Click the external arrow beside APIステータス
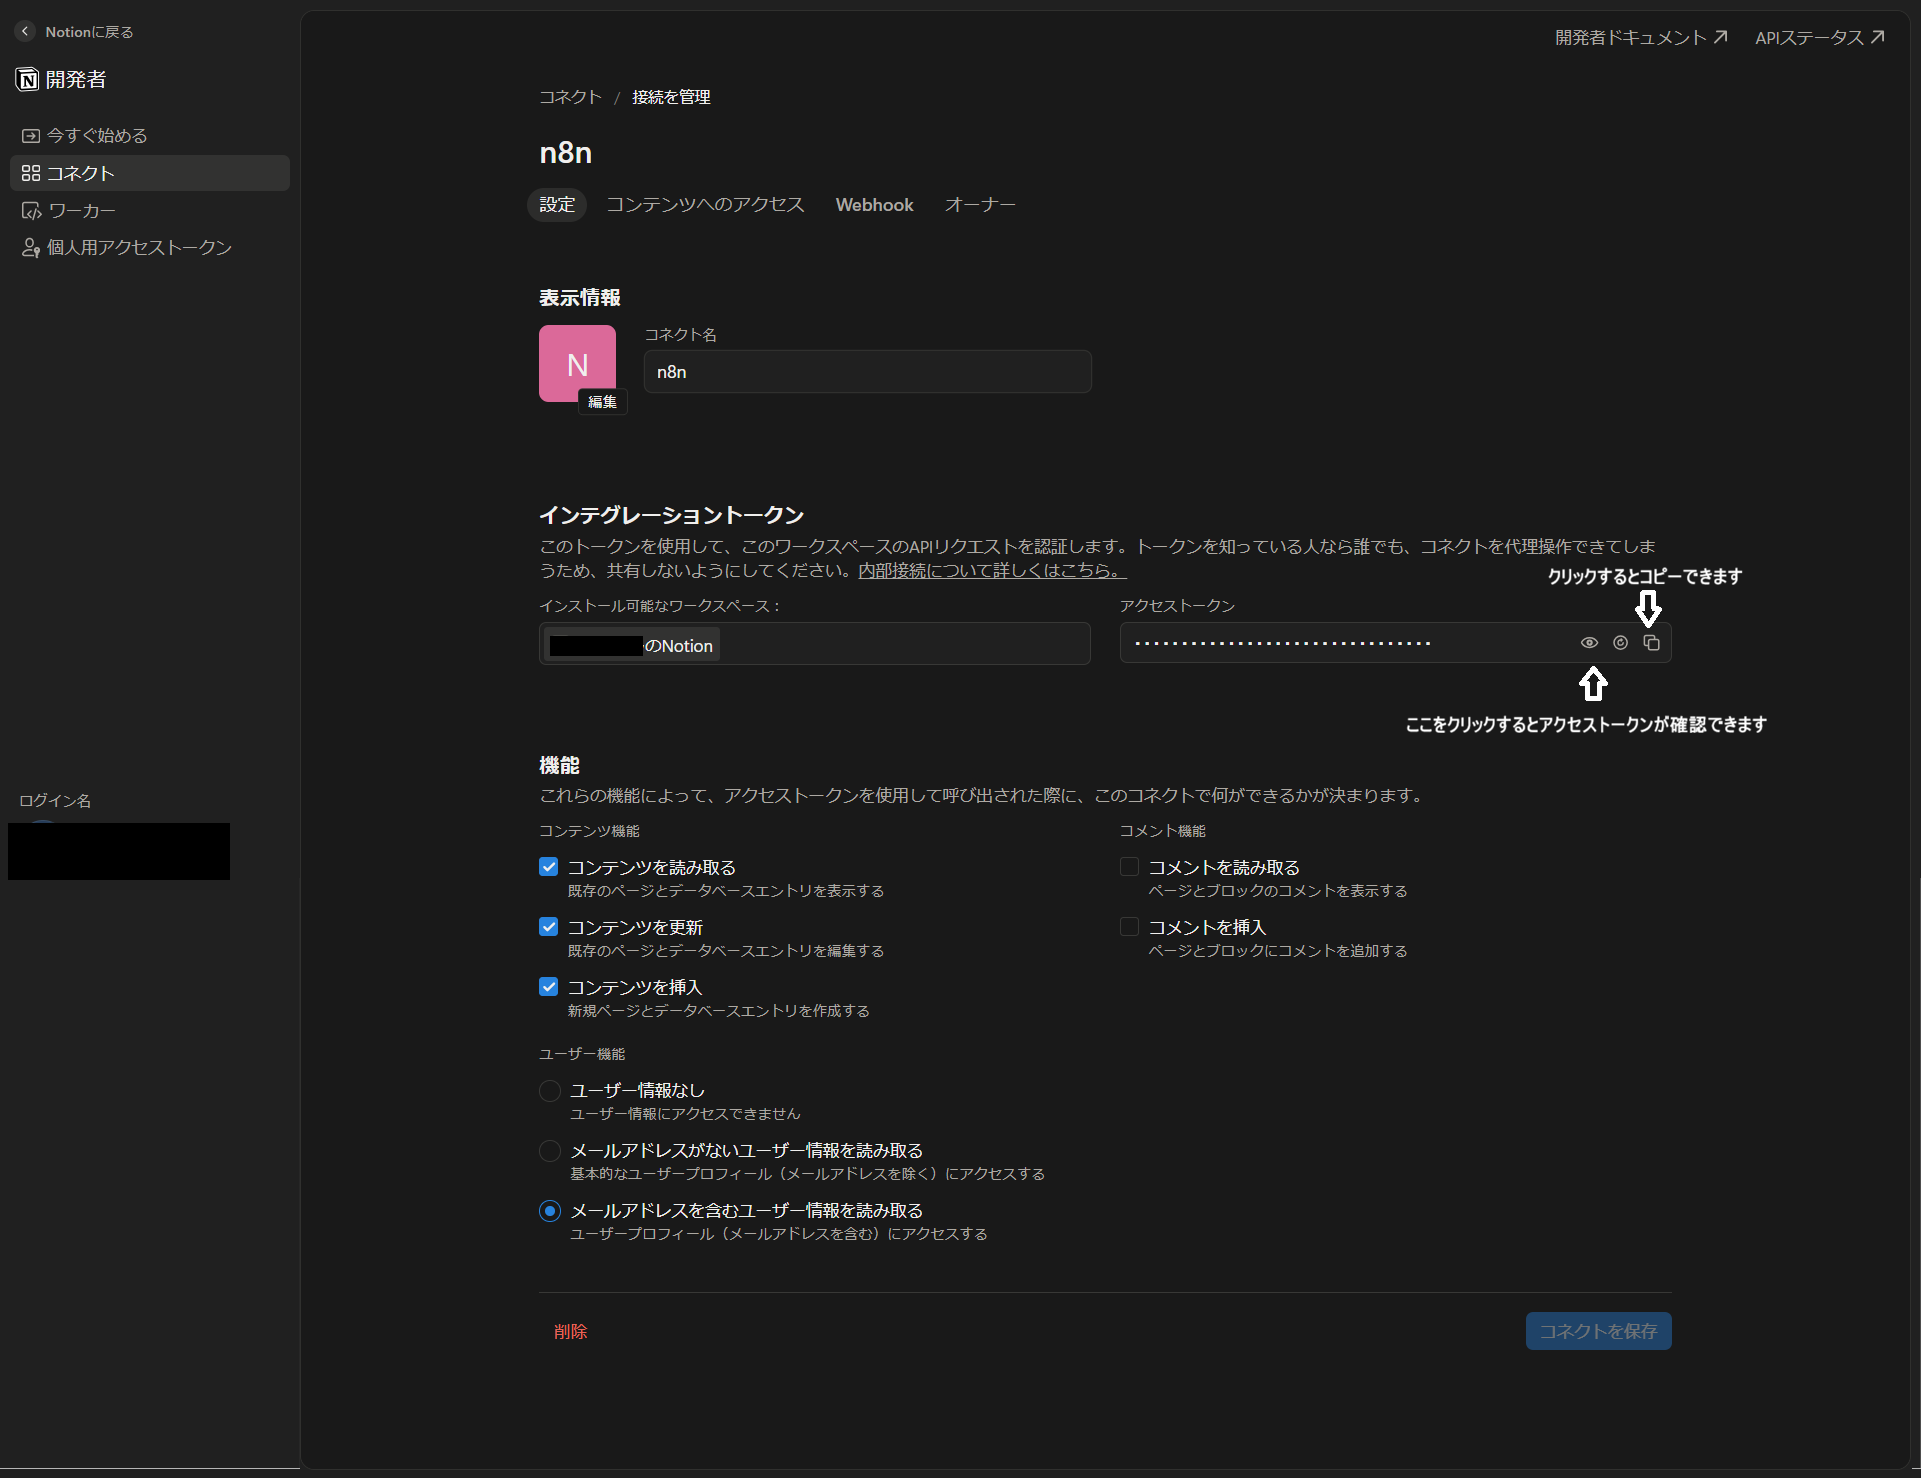This screenshot has height=1478, width=1921. pos(1878,37)
